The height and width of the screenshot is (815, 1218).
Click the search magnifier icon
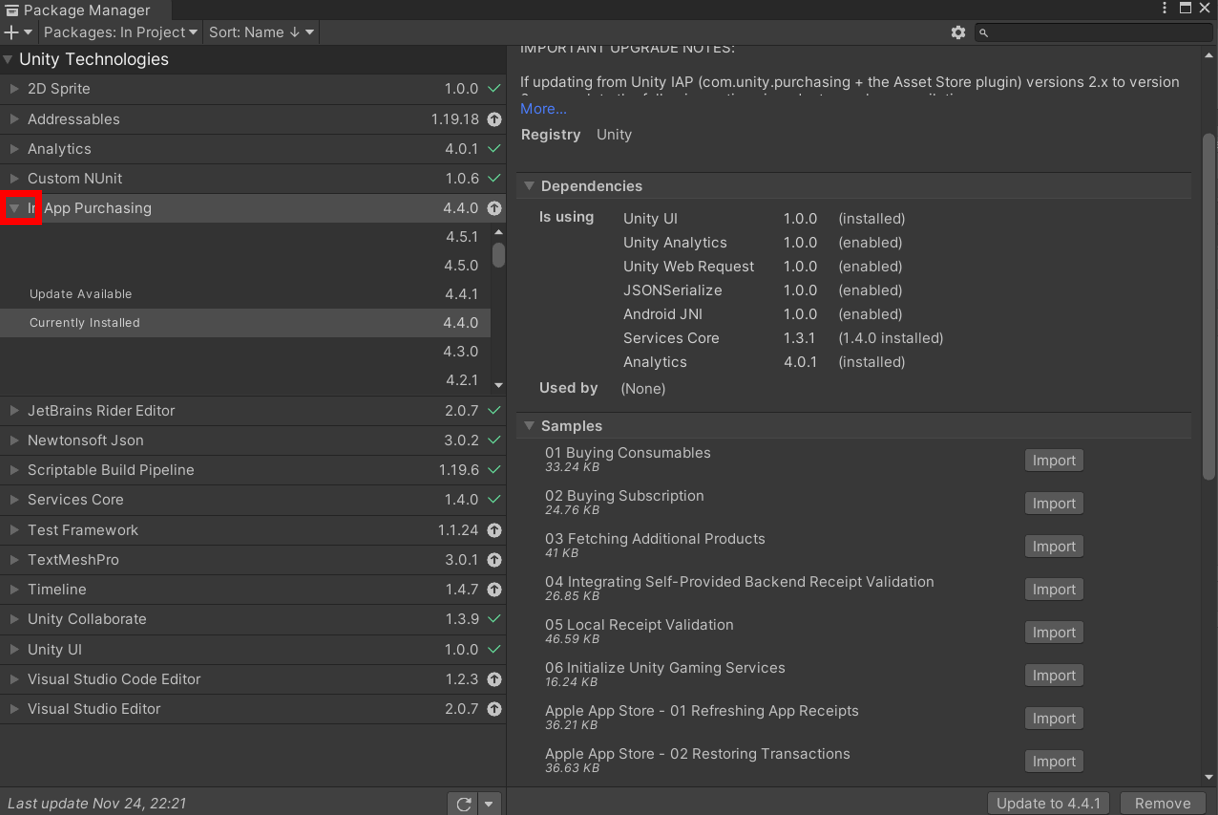tap(983, 33)
